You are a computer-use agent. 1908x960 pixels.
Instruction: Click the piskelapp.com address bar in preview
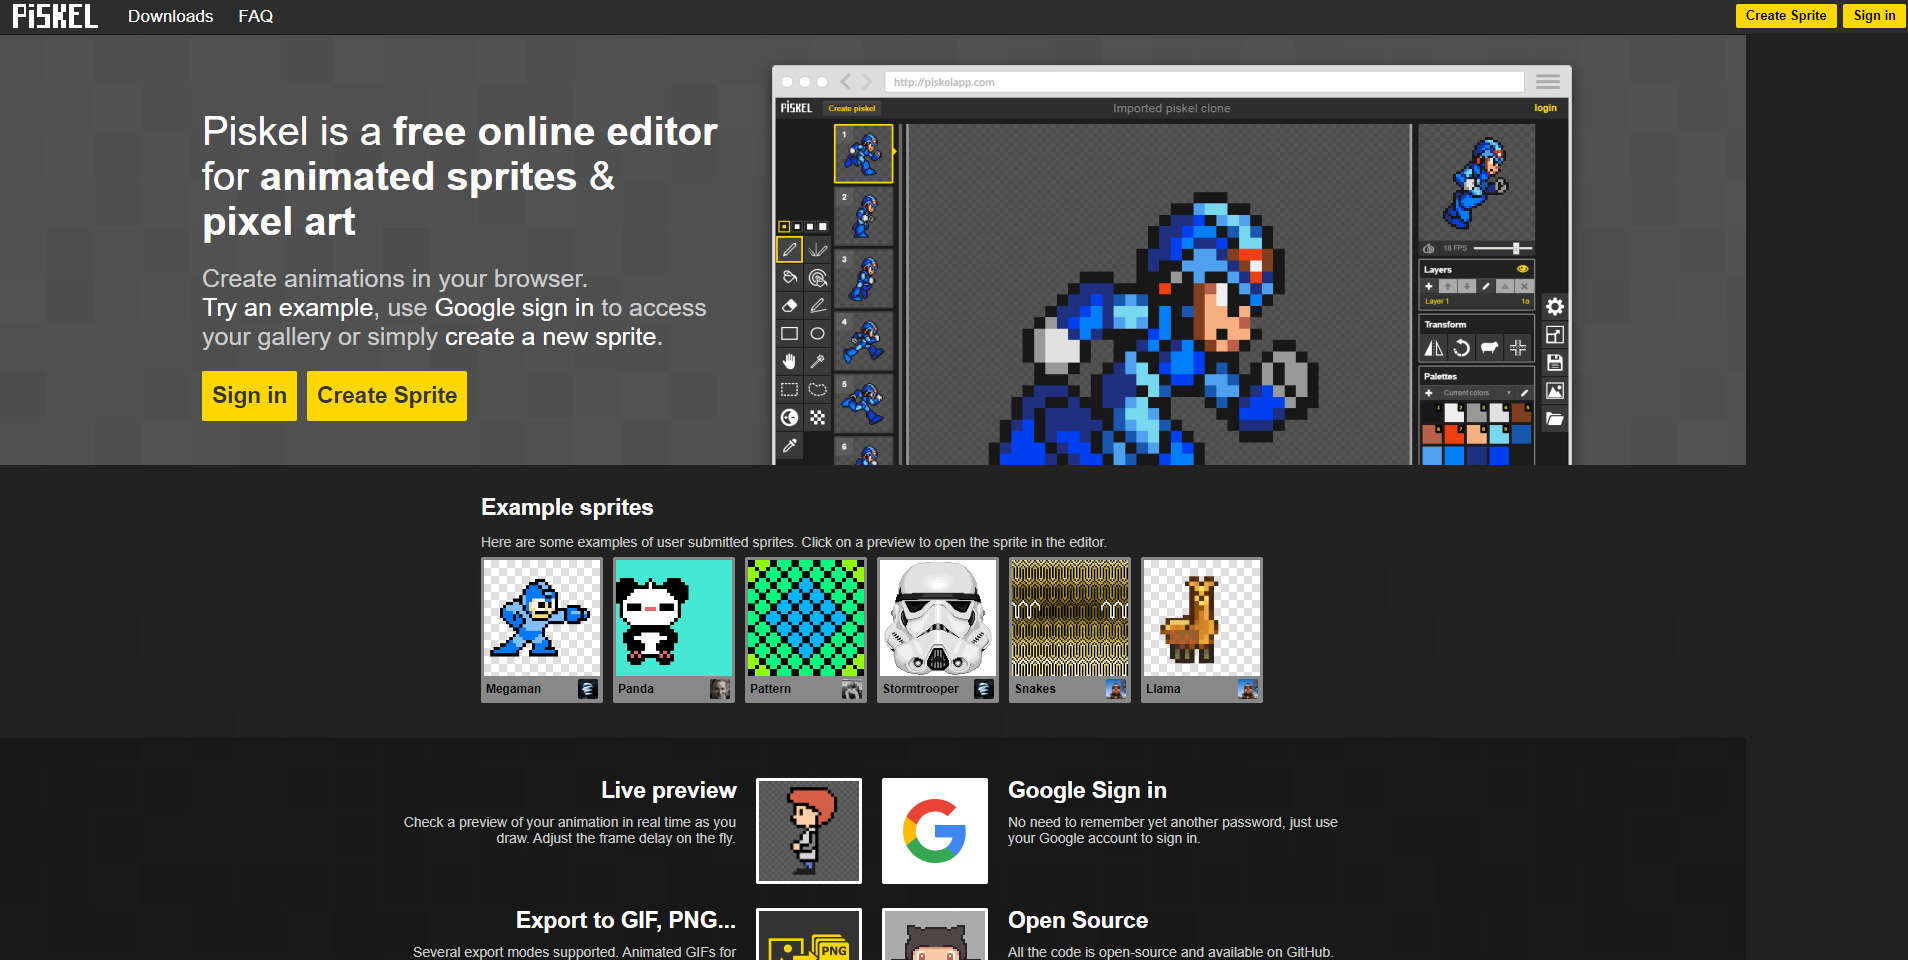1204,82
